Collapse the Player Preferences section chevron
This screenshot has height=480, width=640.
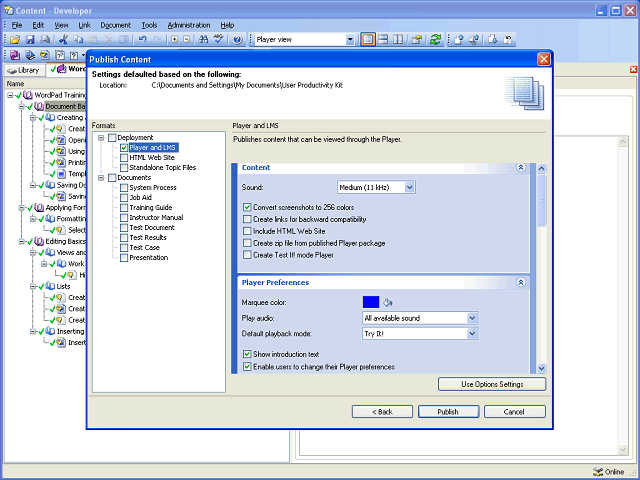pyautogui.click(x=521, y=282)
